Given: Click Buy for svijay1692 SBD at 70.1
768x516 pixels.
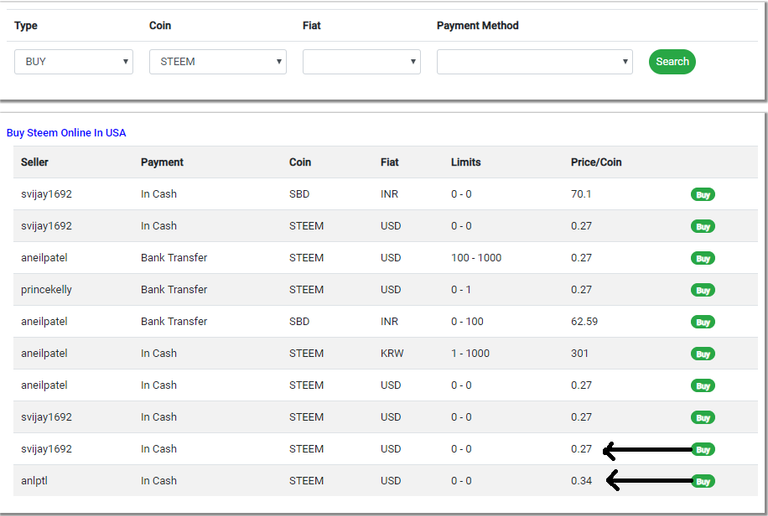Looking at the screenshot, I should [x=703, y=195].
